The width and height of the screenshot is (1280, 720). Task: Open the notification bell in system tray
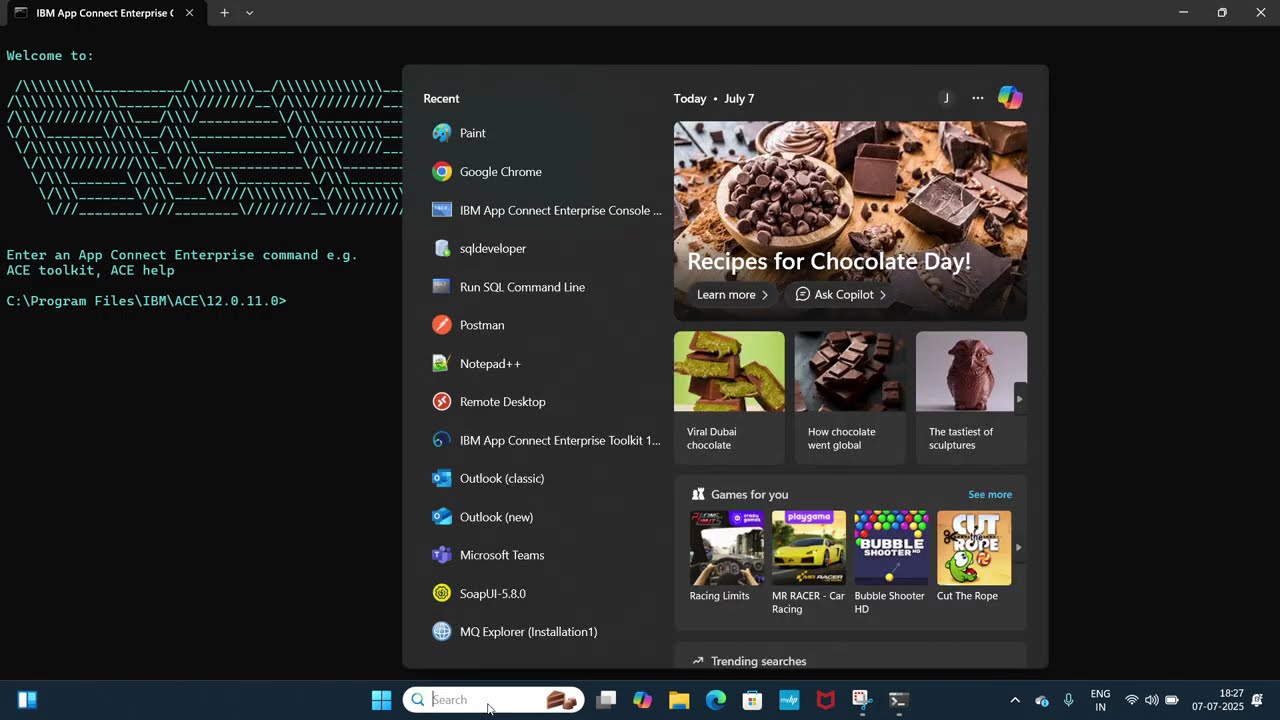[1258, 700]
